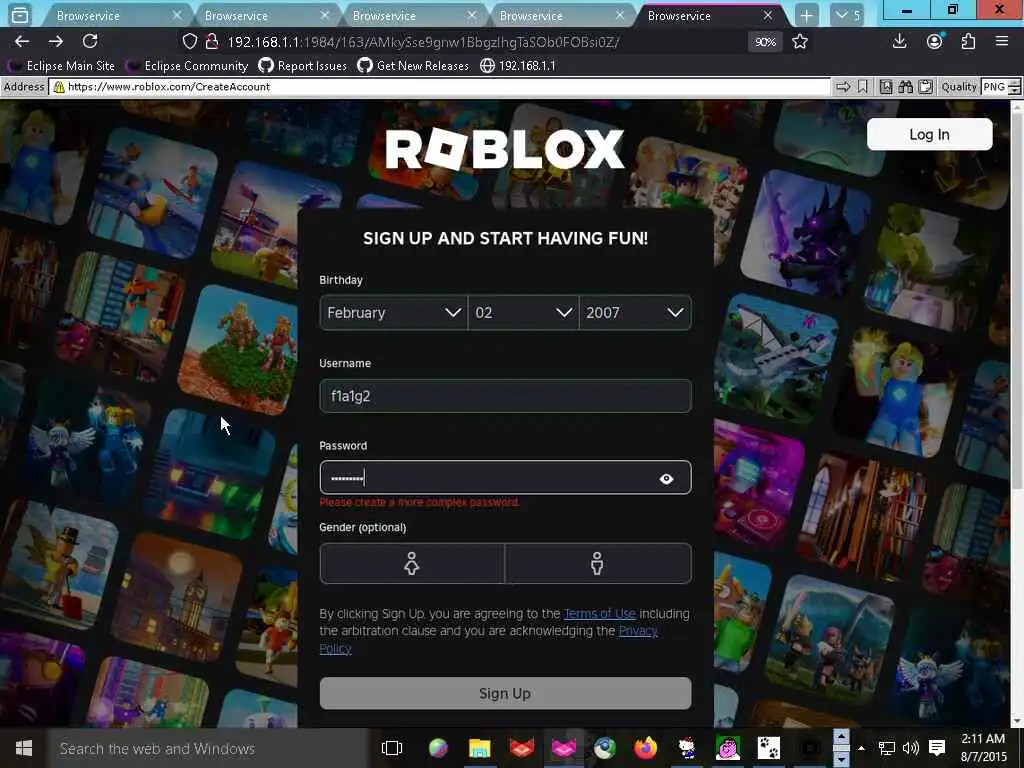This screenshot has height=768, width=1024.
Task: Toggle password visibility with eye icon
Action: click(666, 479)
